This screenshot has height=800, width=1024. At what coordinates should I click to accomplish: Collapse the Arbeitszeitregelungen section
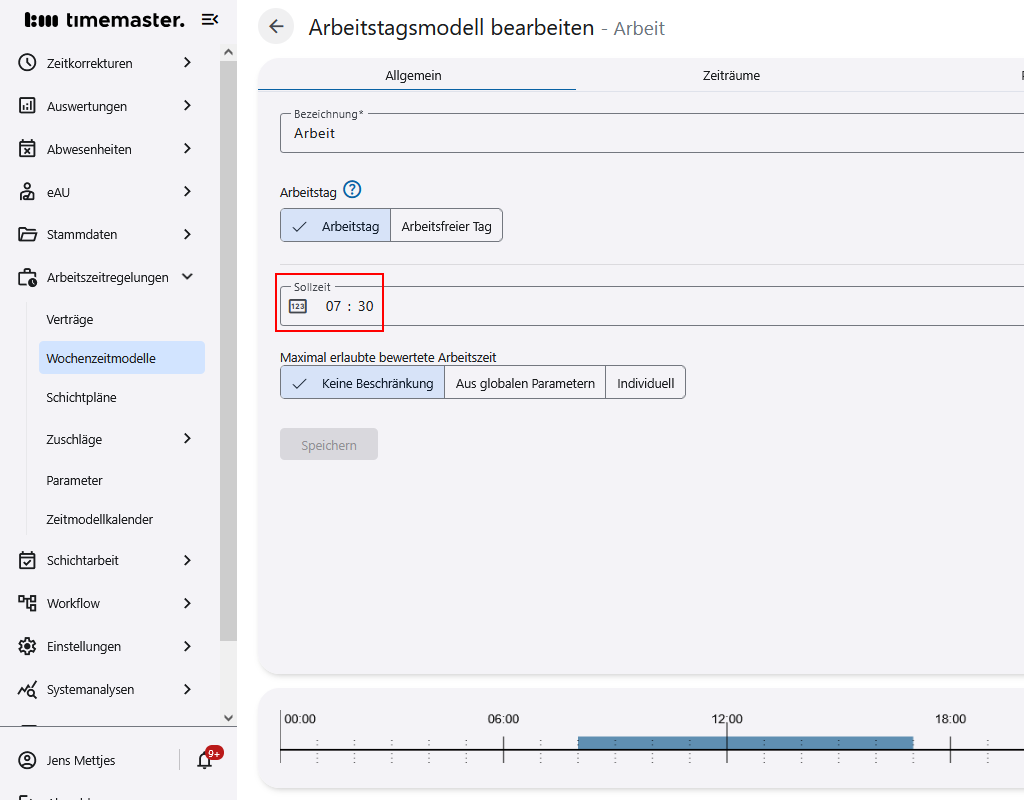click(187, 277)
